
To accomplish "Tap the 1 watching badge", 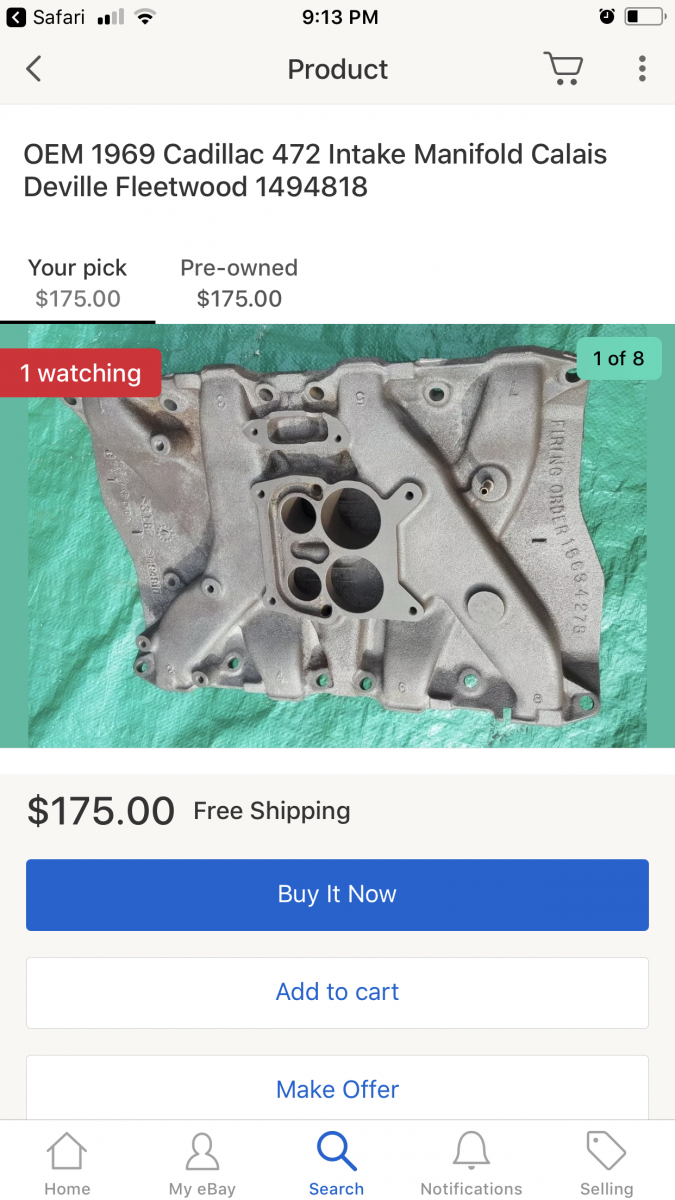I will [x=80, y=373].
